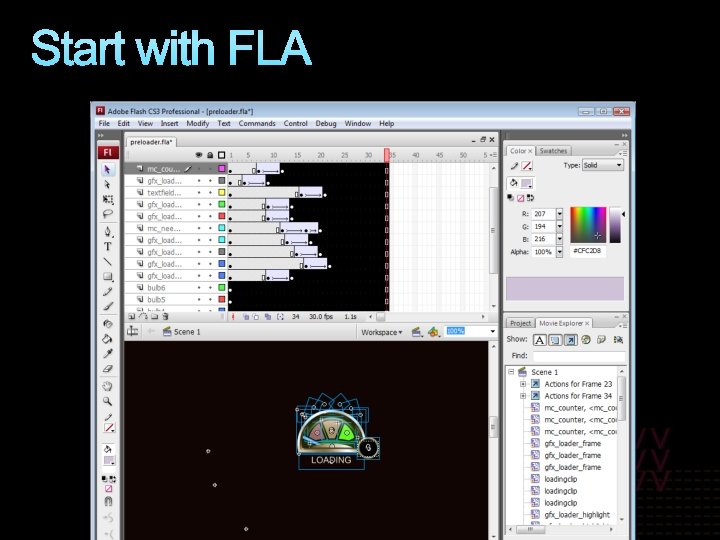The image size is (720, 540).
Task: Click the stage edit-bar anchor icon
Action: click(x=132, y=331)
